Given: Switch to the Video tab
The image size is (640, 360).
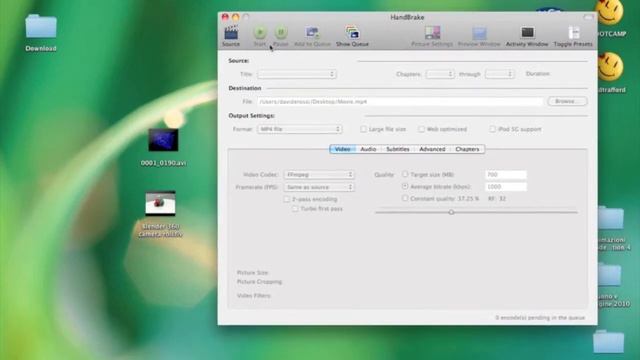Looking at the screenshot, I should [x=342, y=149].
